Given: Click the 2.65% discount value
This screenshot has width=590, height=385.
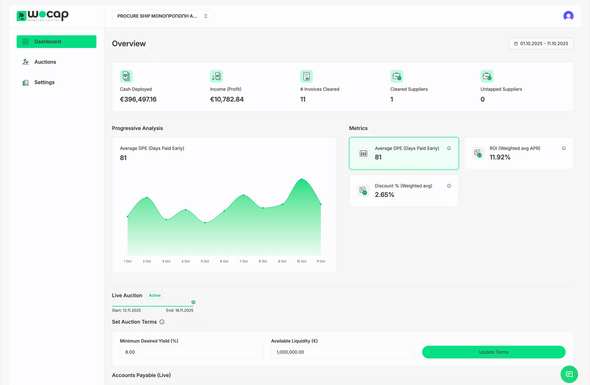Looking at the screenshot, I should pos(385,195).
